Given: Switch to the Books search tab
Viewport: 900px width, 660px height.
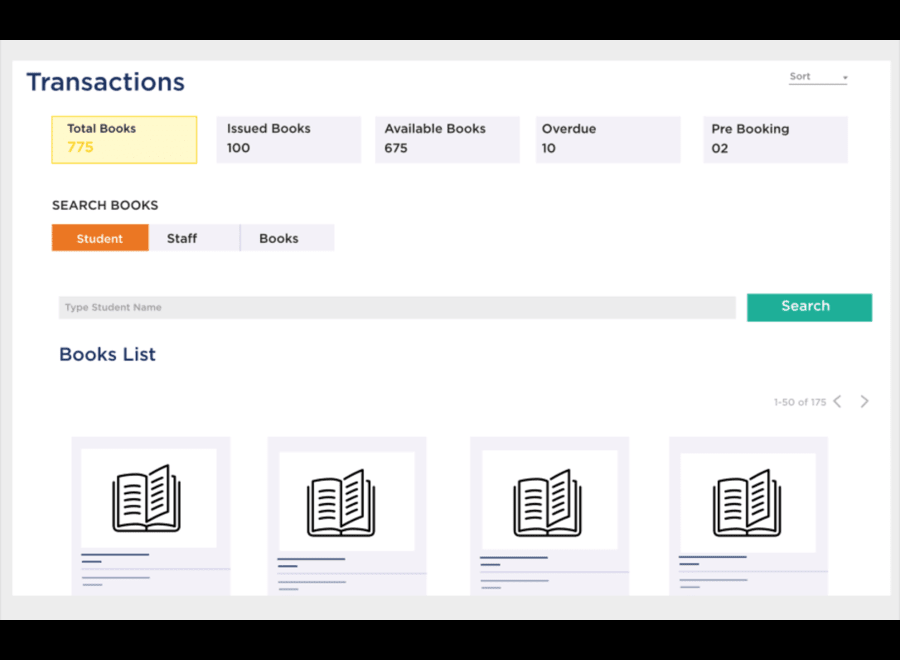Looking at the screenshot, I should [279, 238].
